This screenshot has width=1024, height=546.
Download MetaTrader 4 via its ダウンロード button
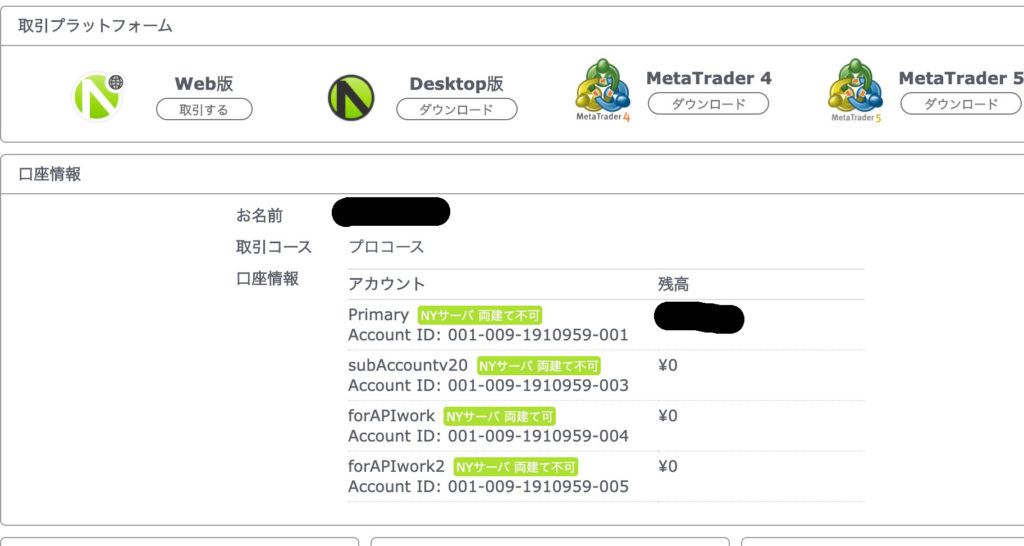pyautogui.click(x=708, y=104)
